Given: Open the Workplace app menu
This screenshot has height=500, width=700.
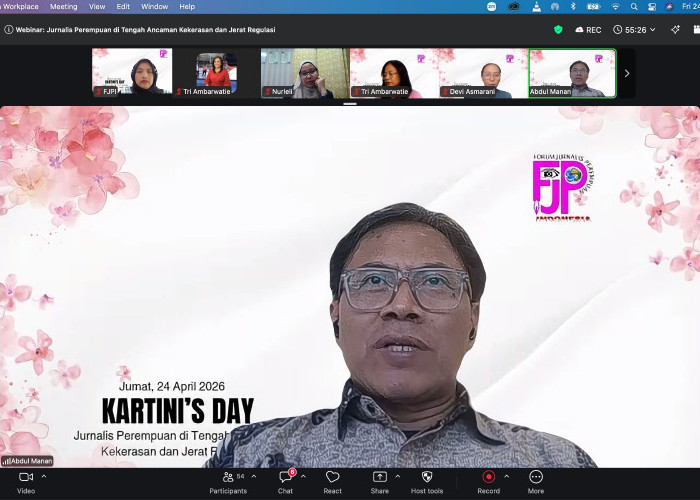Looking at the screenshot, I should pos(20,7).
